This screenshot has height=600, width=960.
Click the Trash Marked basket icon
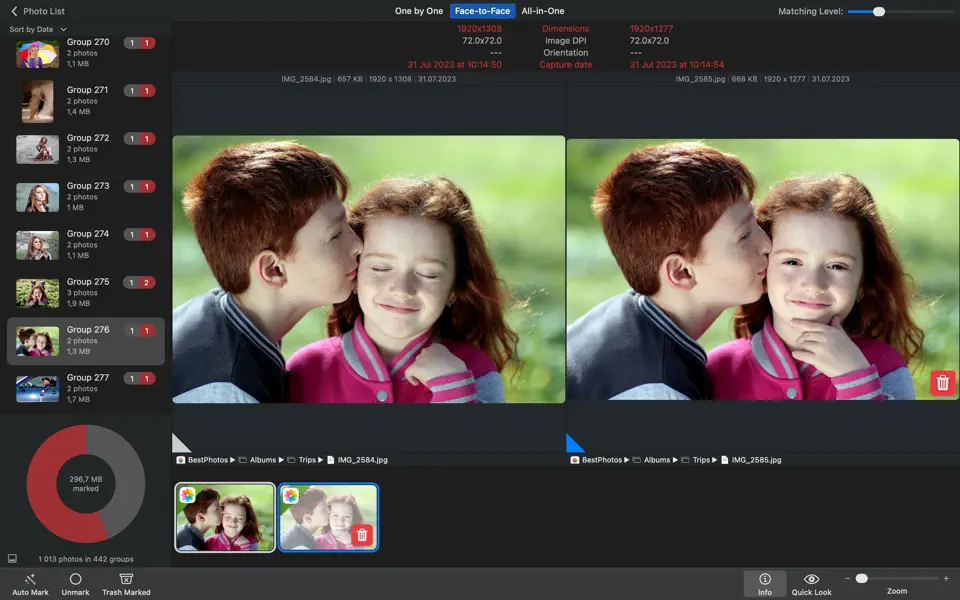(x=125, y=578)
